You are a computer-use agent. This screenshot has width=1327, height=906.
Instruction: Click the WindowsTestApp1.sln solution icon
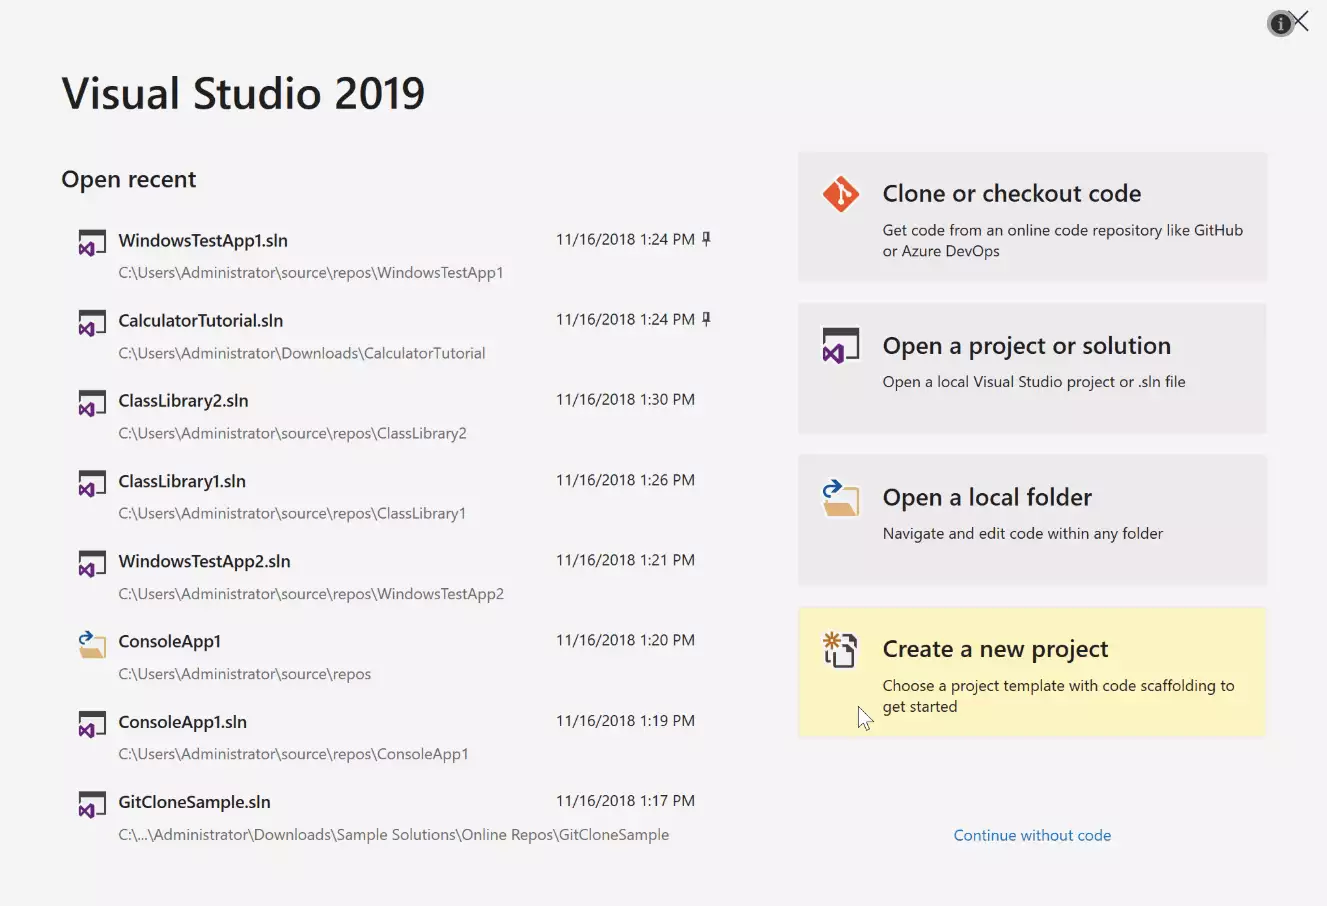92,243
